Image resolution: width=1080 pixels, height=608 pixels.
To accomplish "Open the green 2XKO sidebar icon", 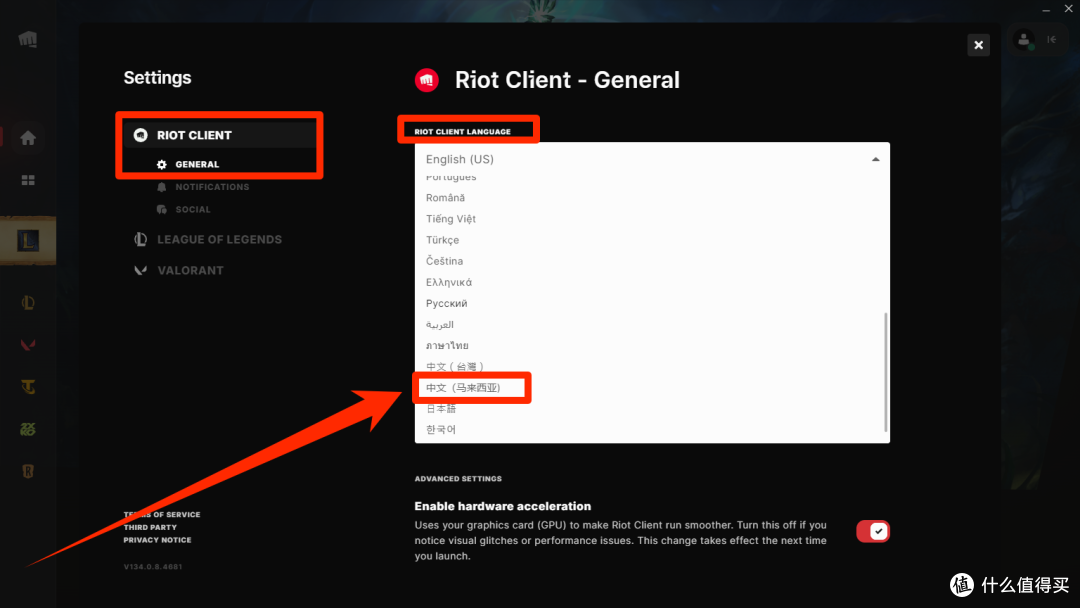I will point(28,429).
